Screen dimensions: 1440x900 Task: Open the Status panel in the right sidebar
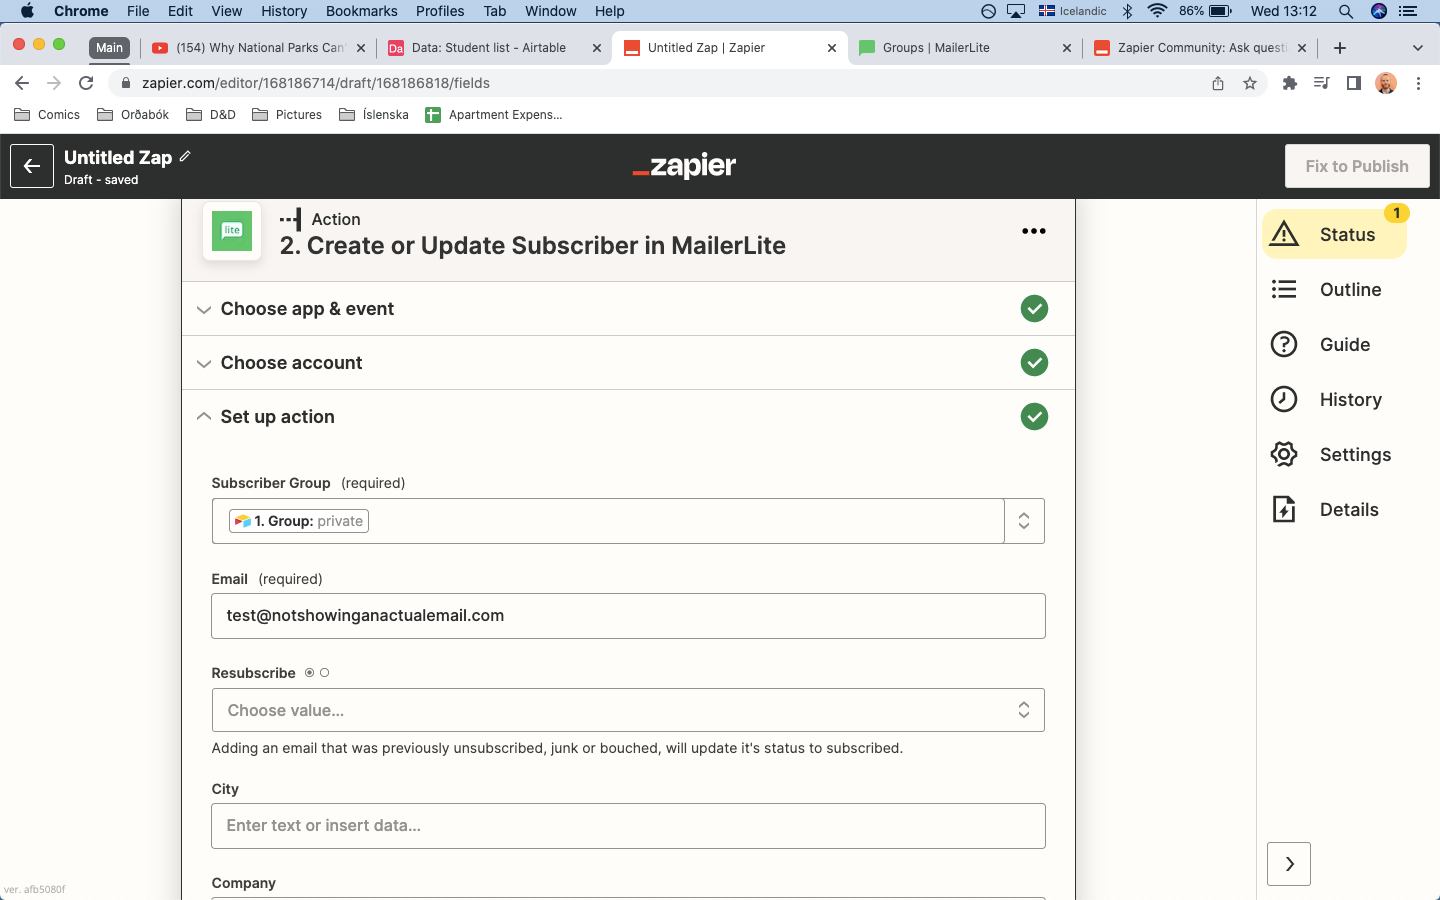[x=1334, y=235]
